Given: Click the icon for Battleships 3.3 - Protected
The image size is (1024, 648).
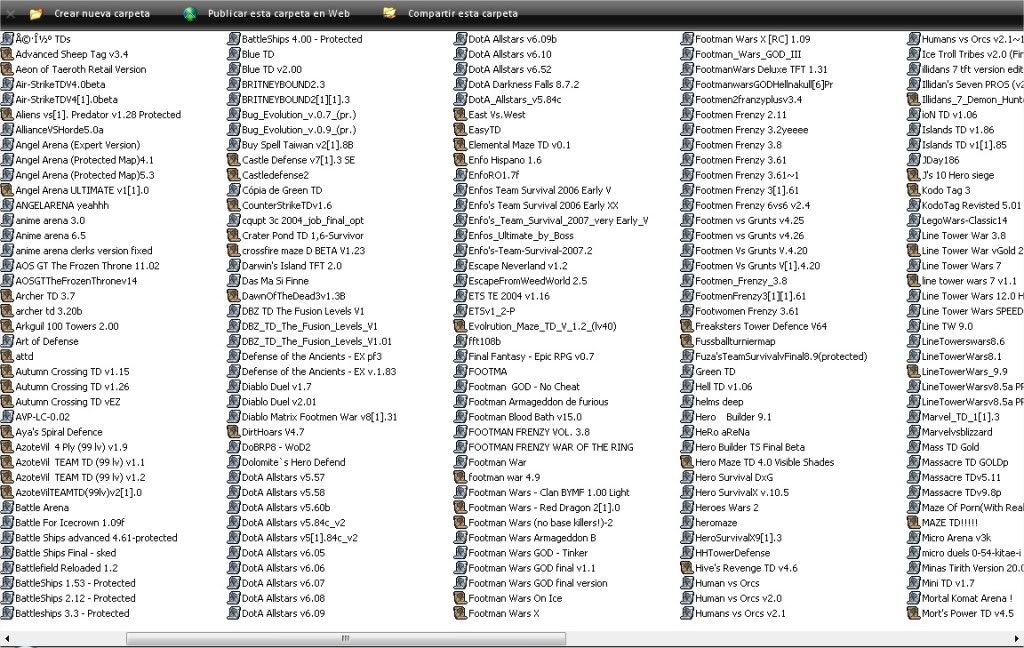Looking at the screenshot, I should pos(7,613).
